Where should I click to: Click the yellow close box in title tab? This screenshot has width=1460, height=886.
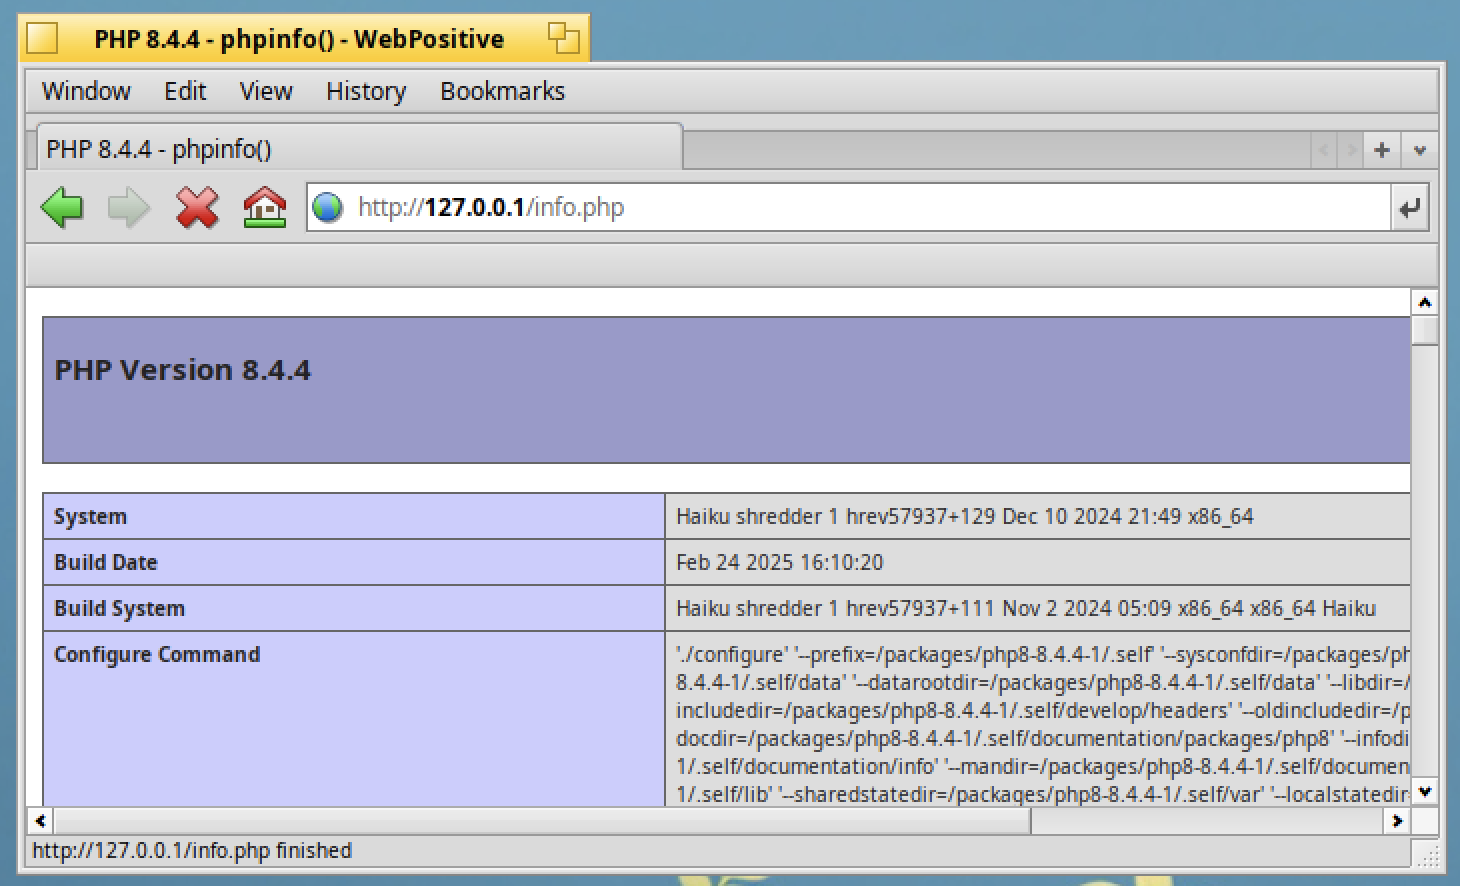(42, 39)
